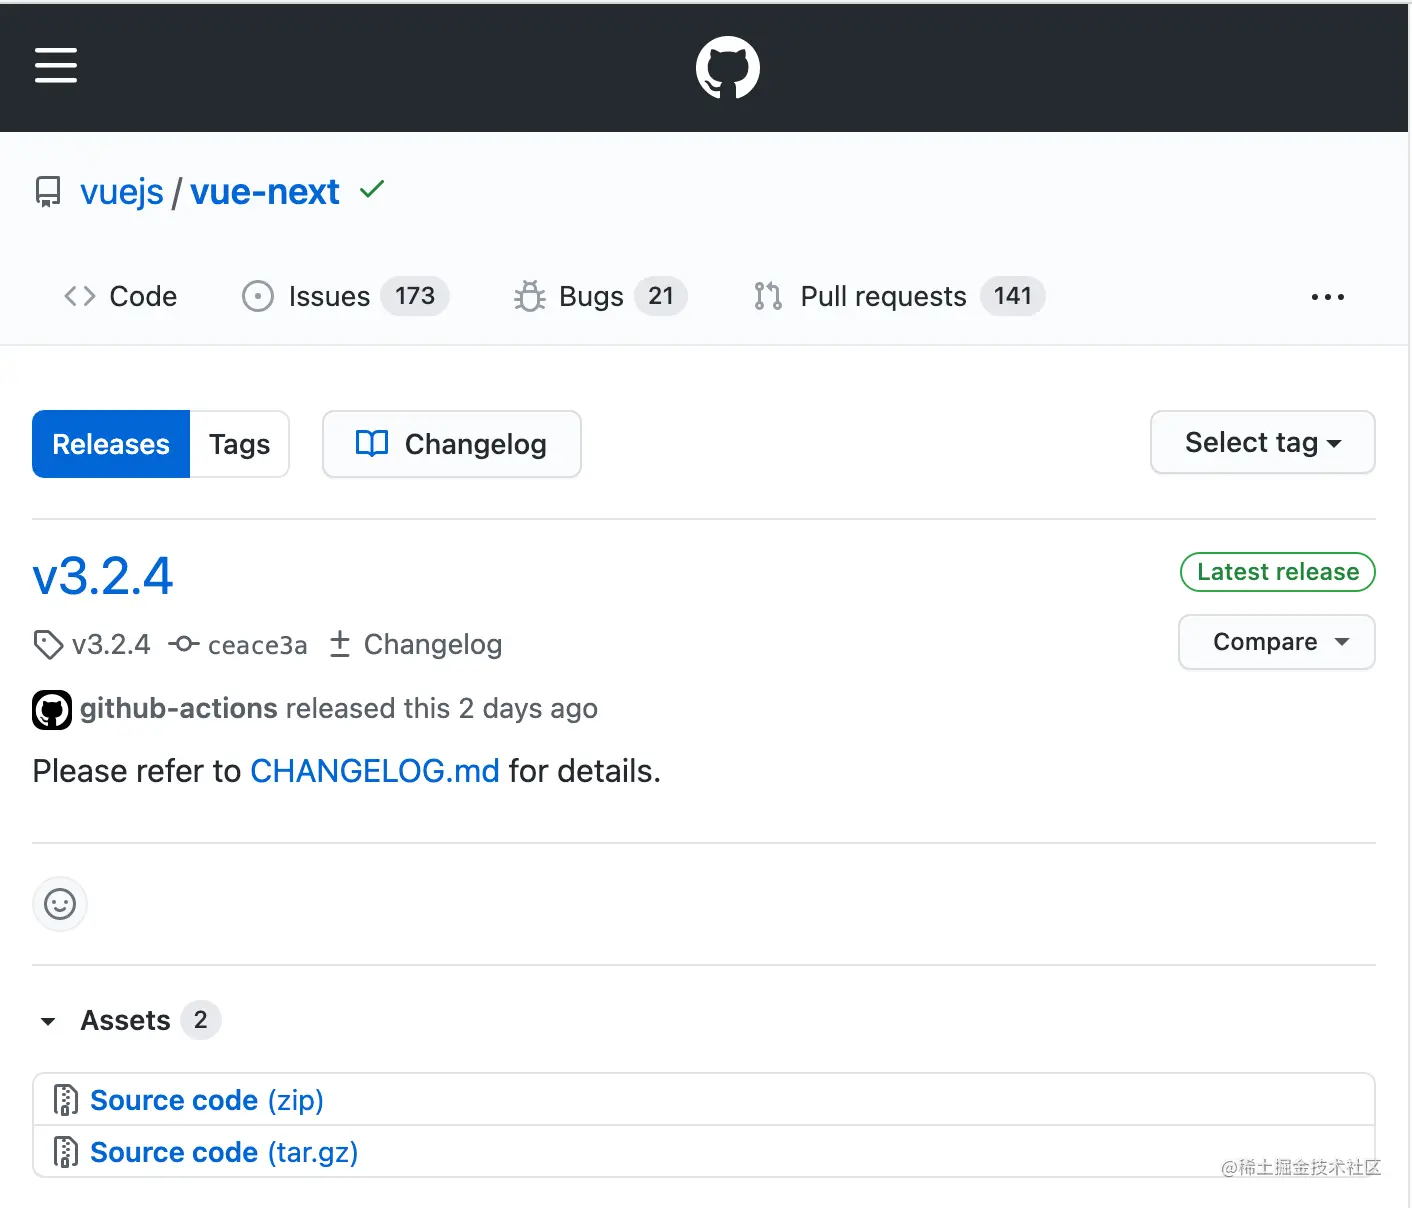
Task: Open the hamburger navigation menu
Action: (x=56, y=66)
